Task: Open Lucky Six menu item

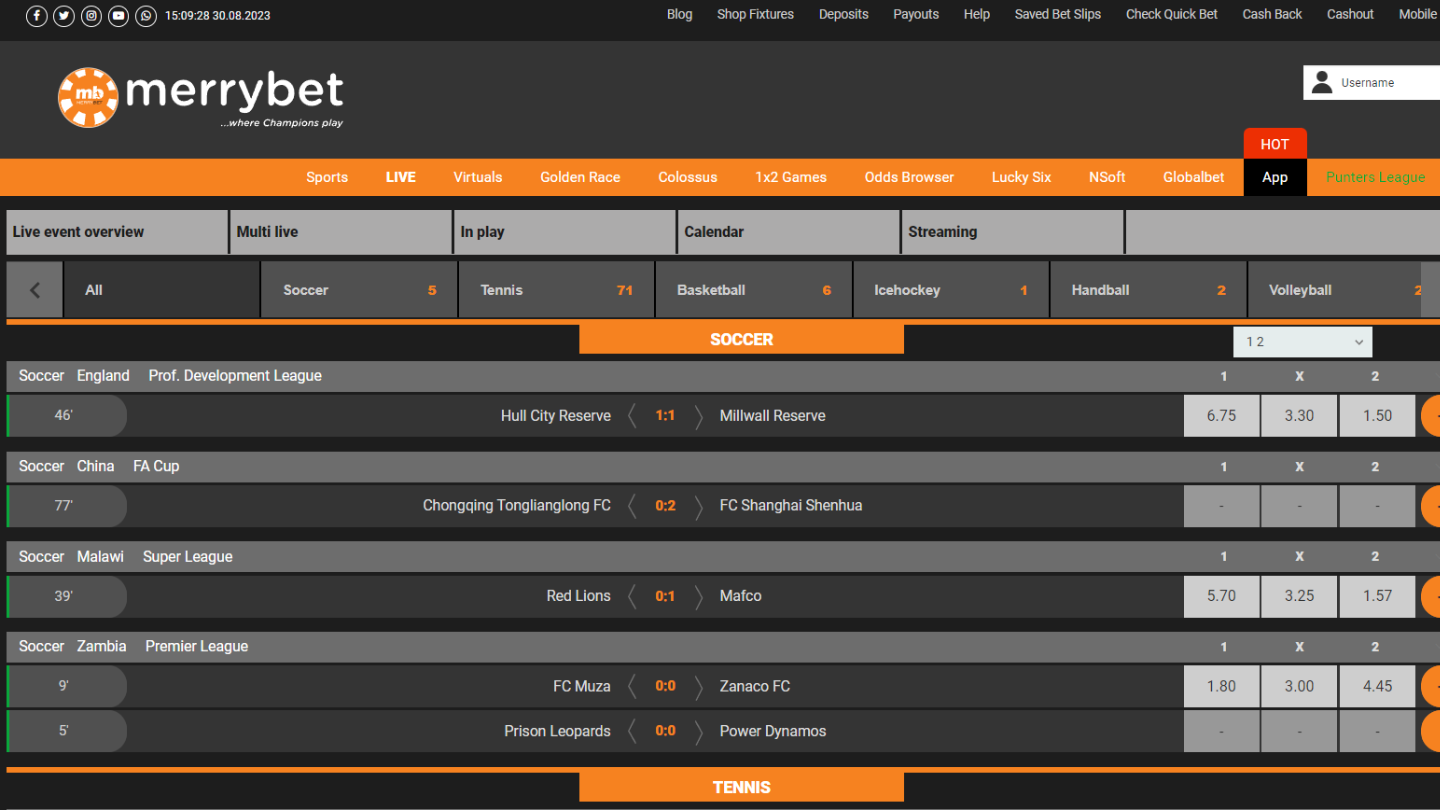Action: point(1021,177)
